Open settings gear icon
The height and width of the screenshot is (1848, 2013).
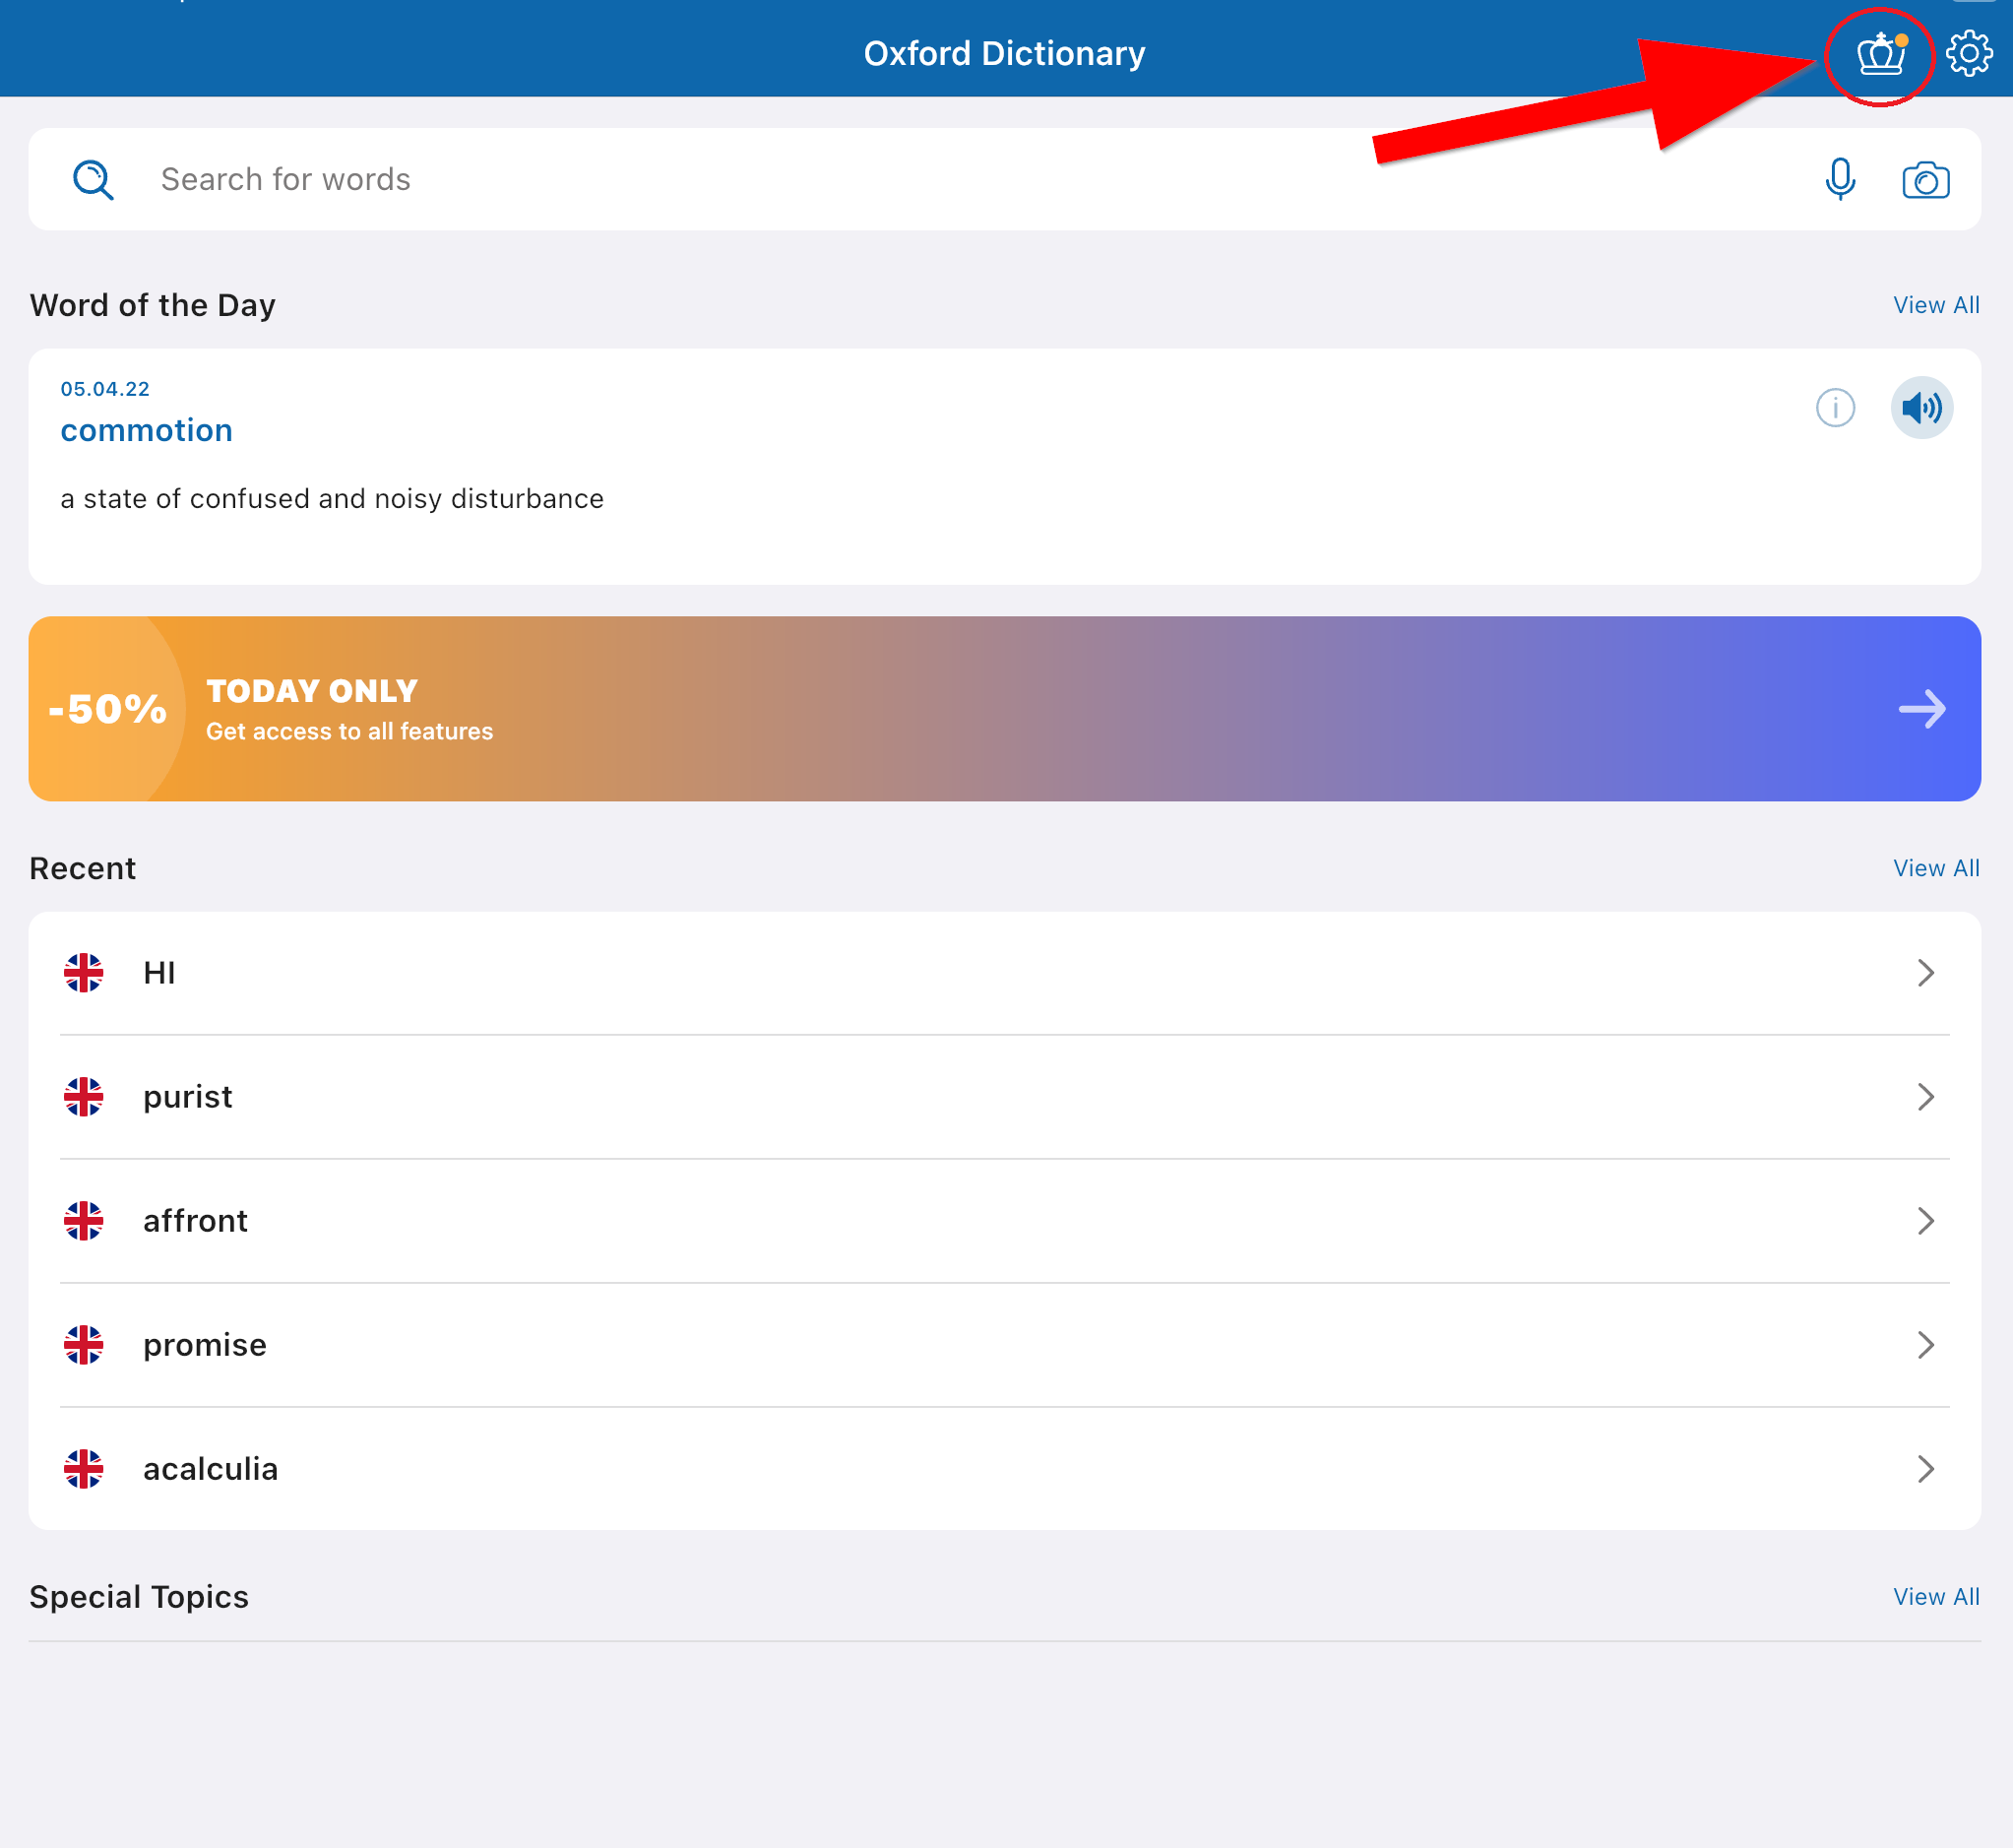(1968, 53)
